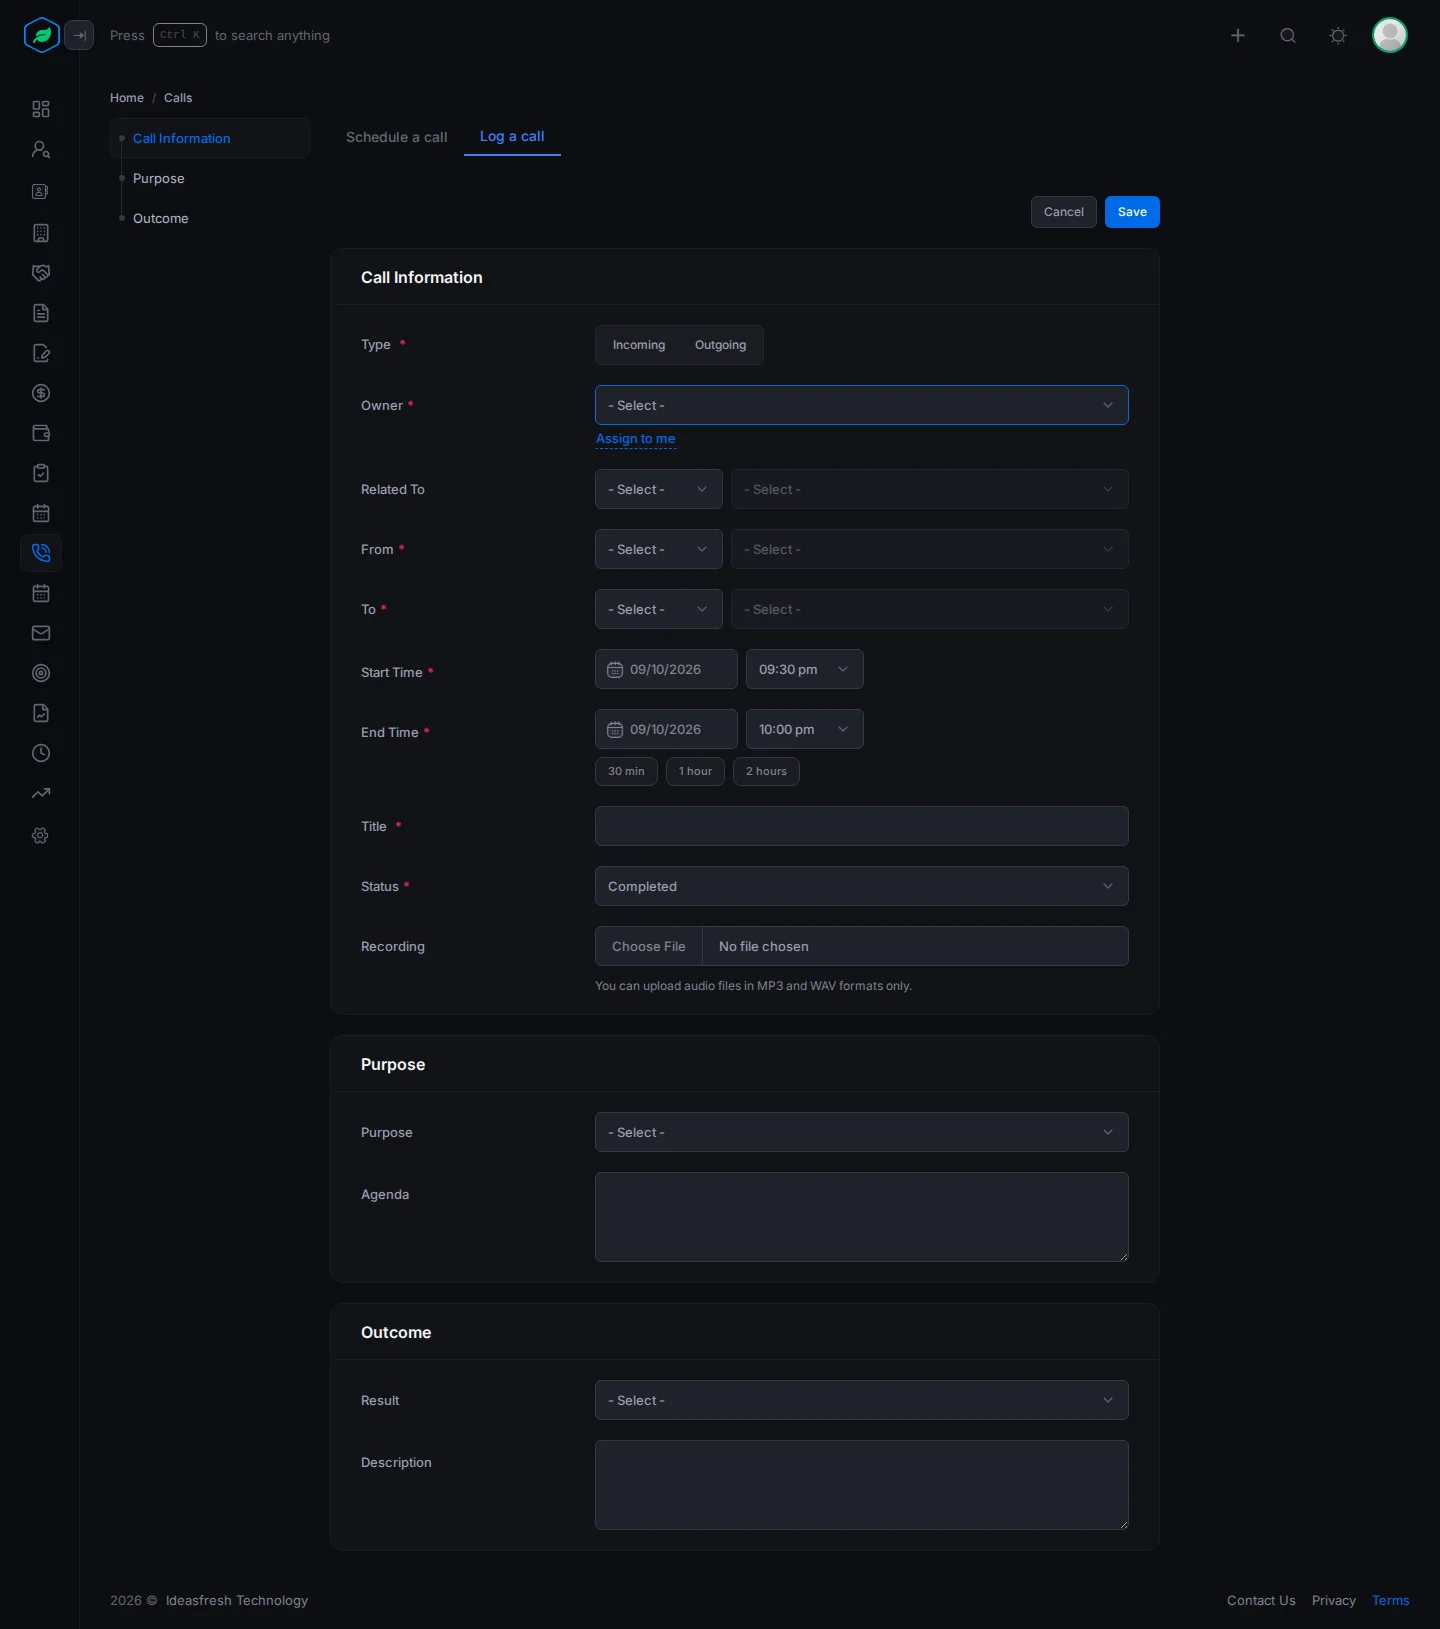Open the settings gear sidebar icon

tap(41, 835)
